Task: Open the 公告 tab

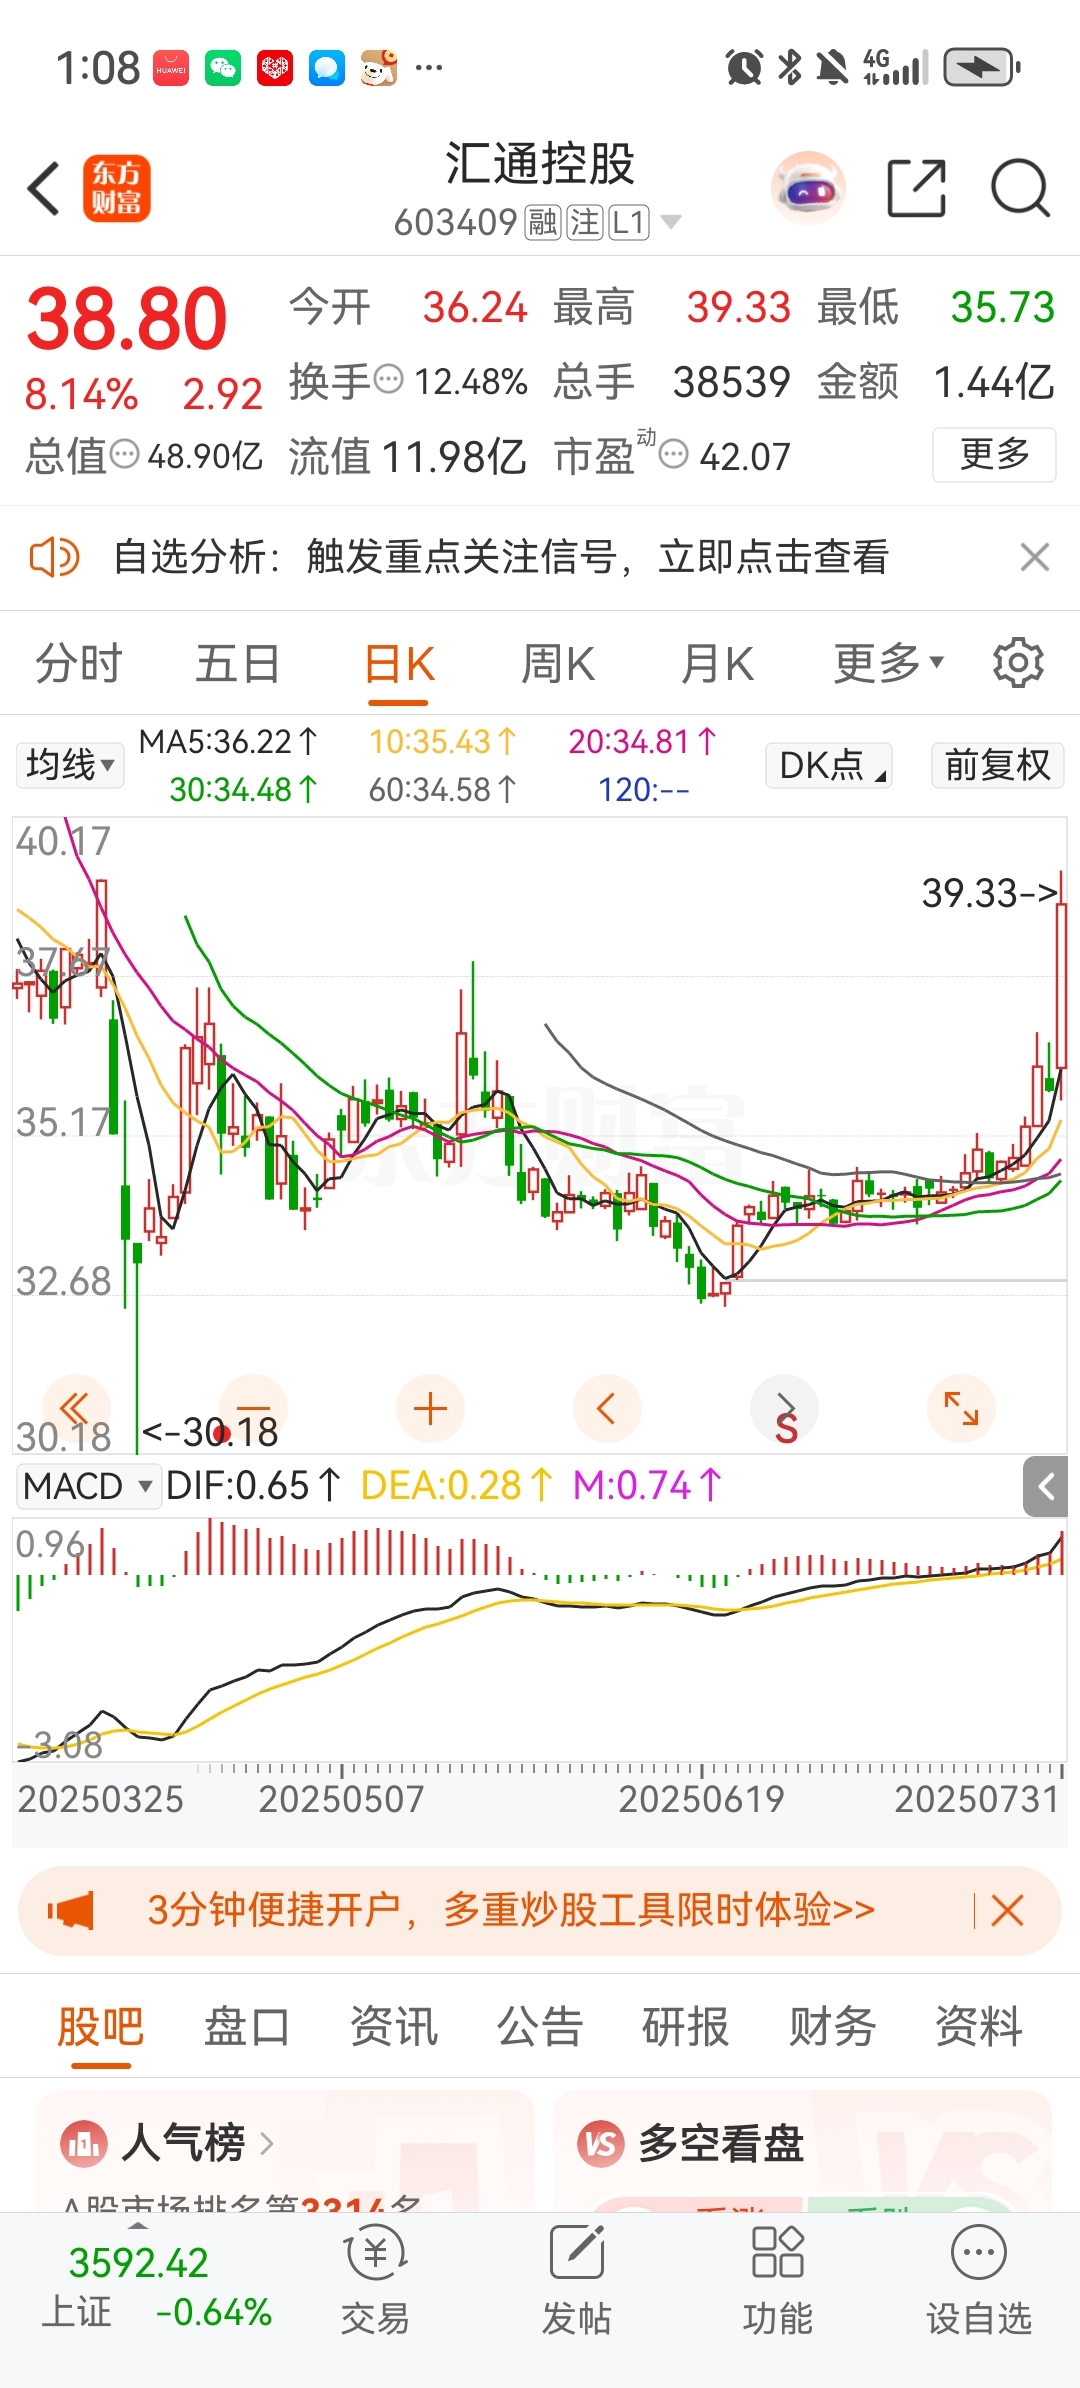Action: point(540,2027)
